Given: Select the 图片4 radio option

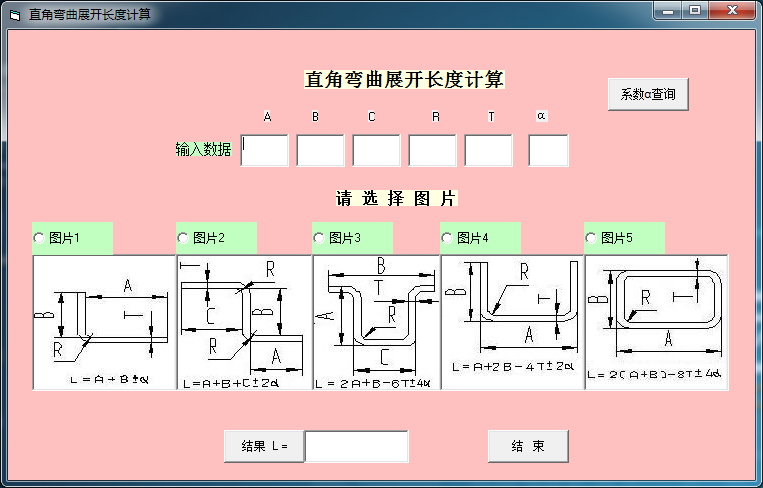Looking at the screenshot, I should tap(448, 238).
